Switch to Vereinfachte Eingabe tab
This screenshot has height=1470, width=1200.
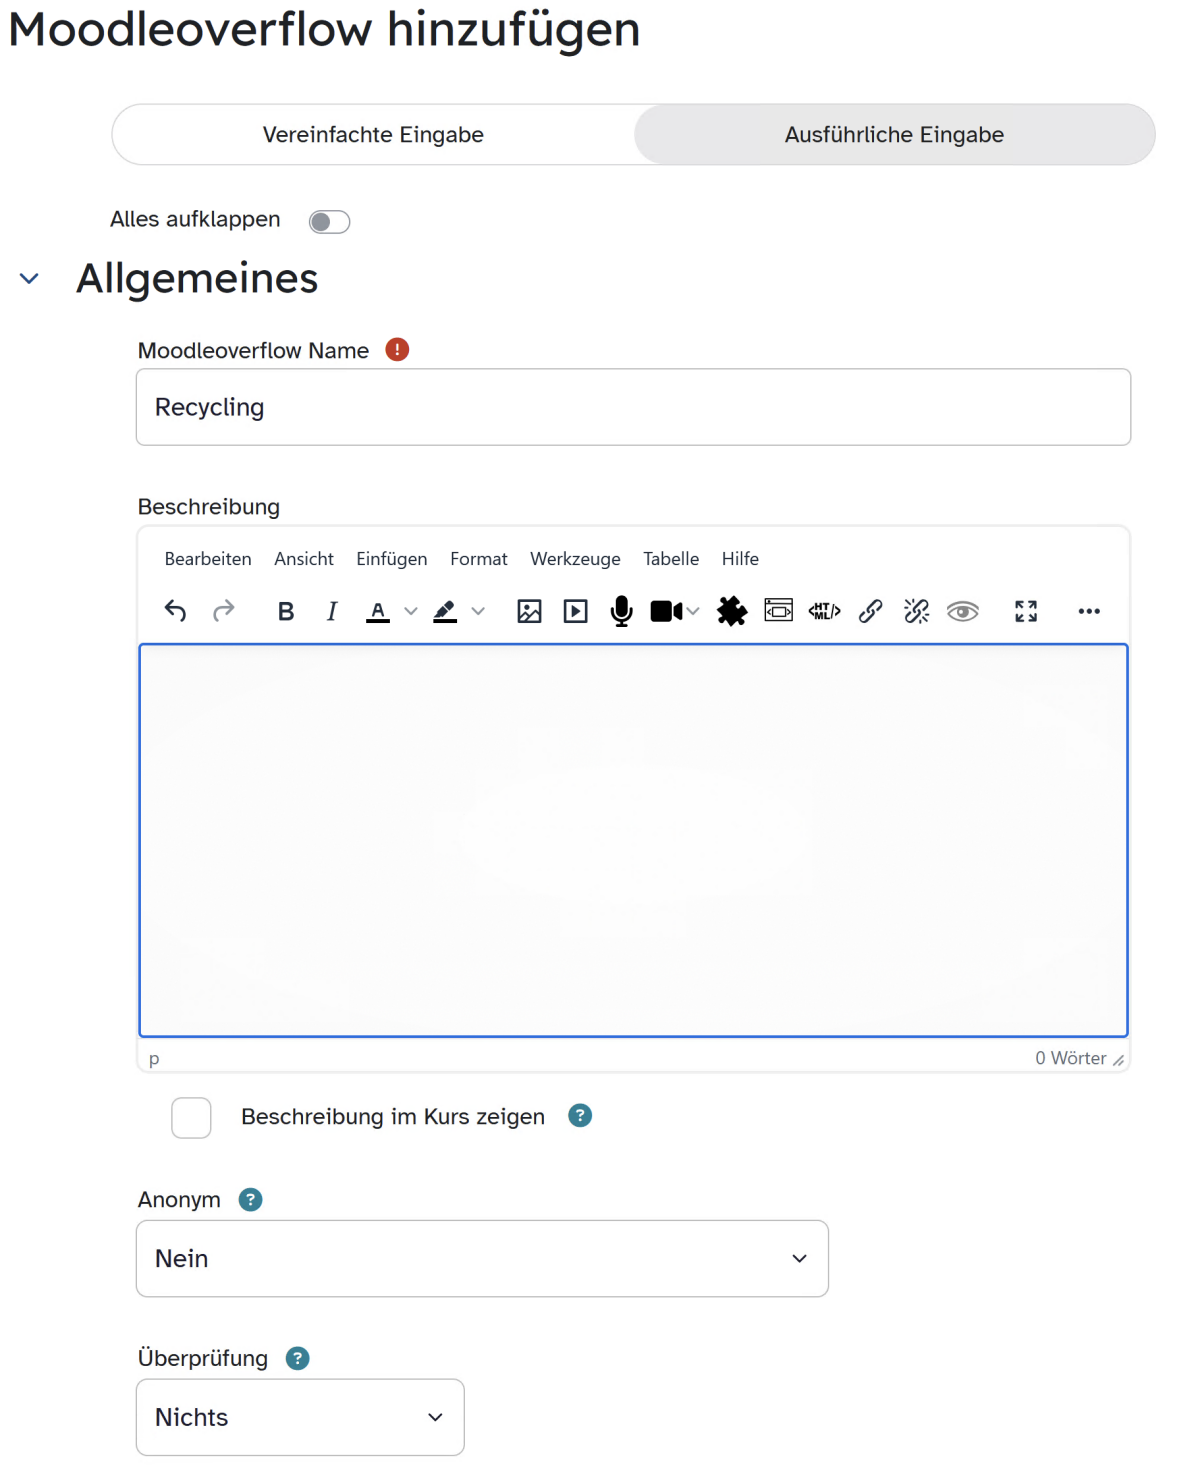pos(373,135)
